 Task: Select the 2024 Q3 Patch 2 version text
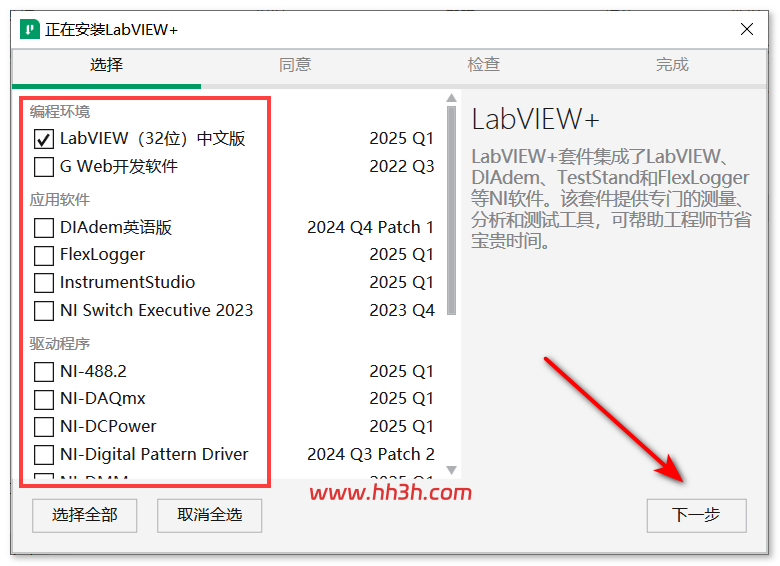tap(371, 454)
